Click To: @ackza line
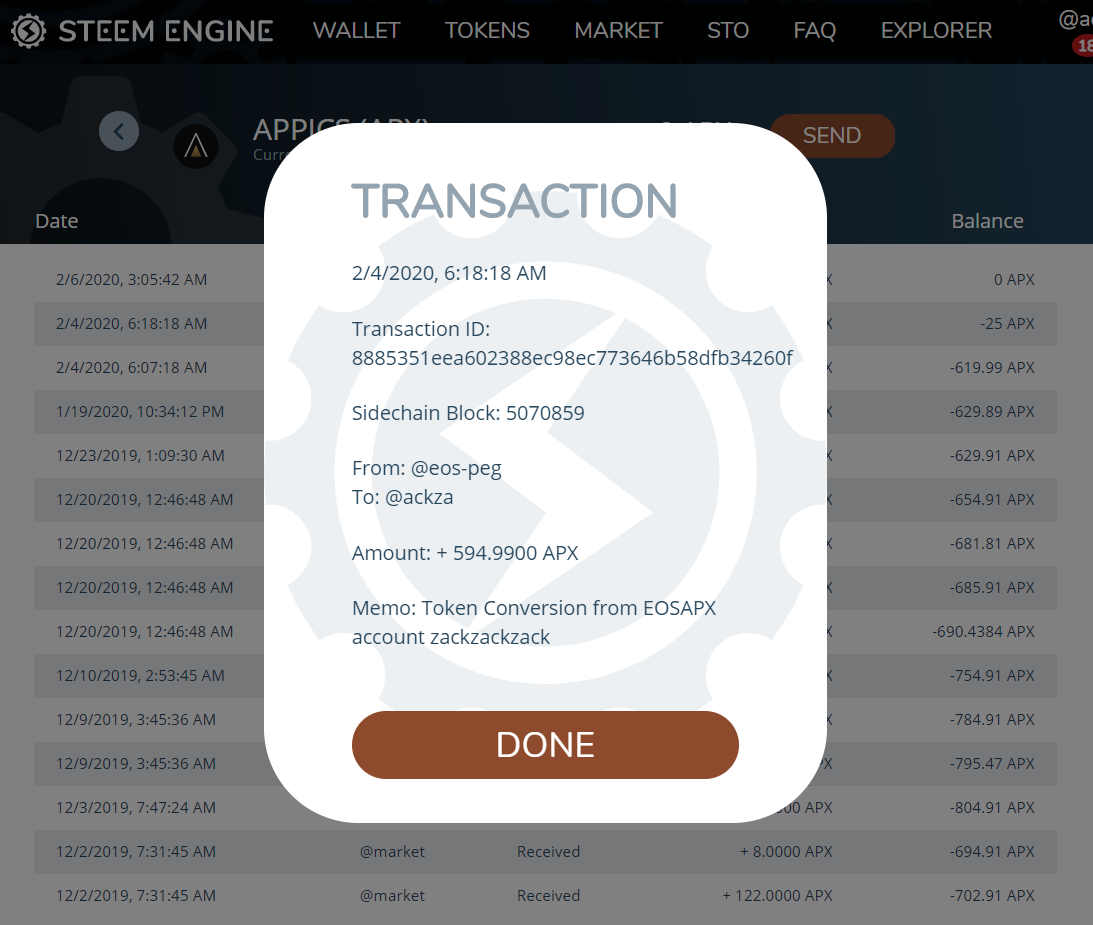The height and width of the screenshot is (925, 1093). tap(403, 497)
